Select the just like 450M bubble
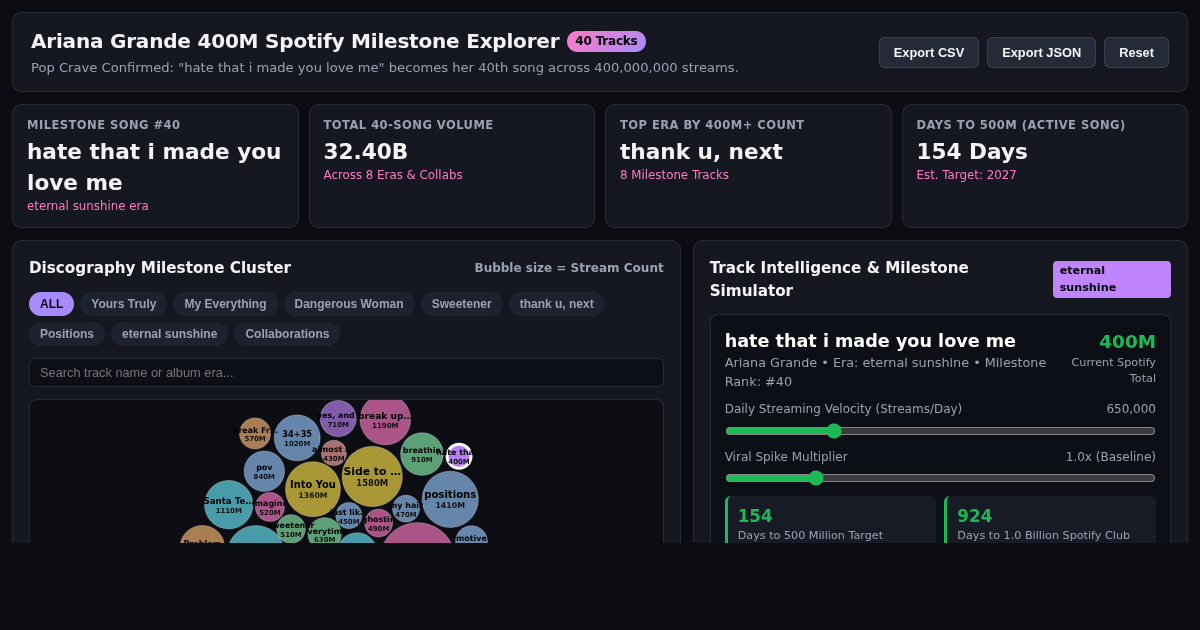 point(349,516)
